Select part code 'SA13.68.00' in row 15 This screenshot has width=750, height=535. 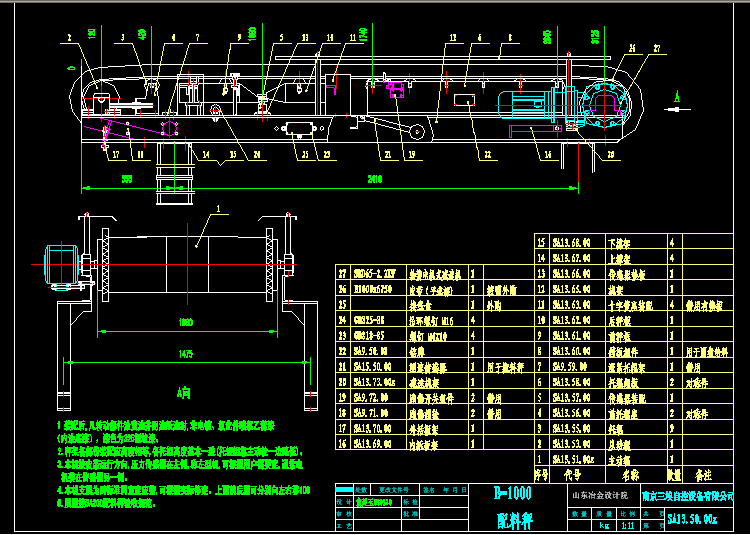point(571,243)
